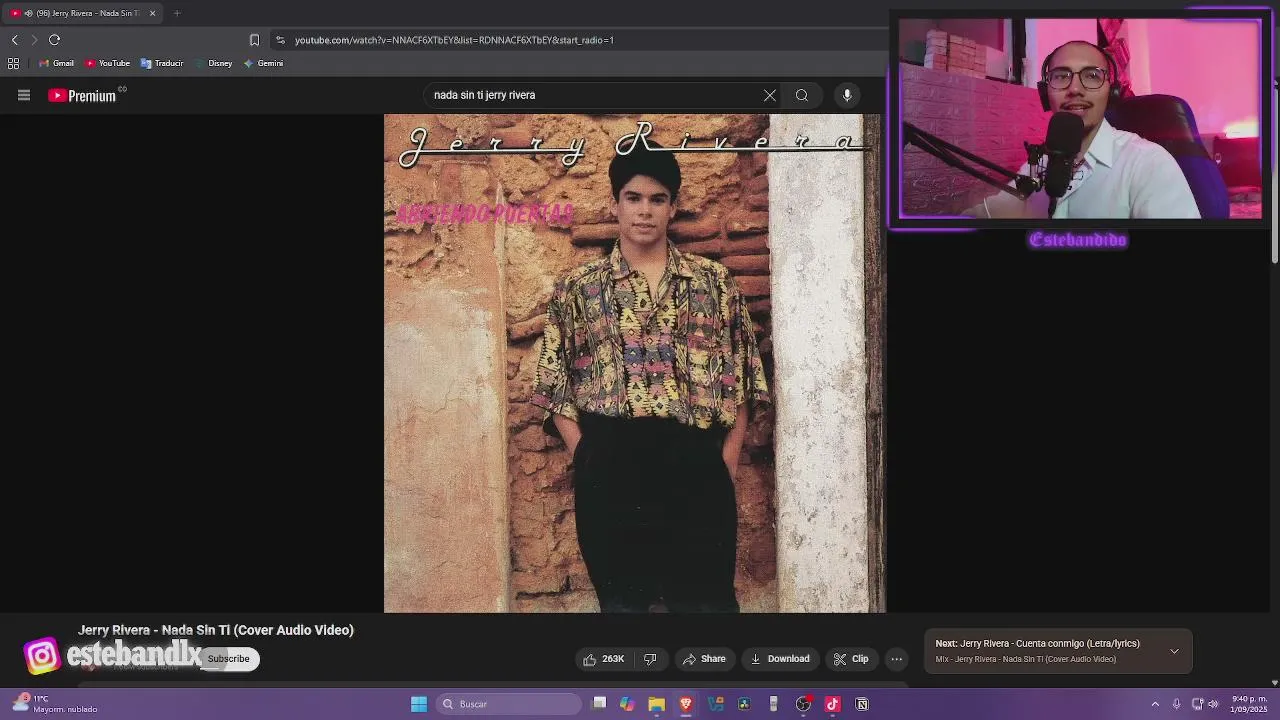The height and width of the screenshot is (720, 1280).
Task: Click the browser address bar URL
Action: (x=454, y=40)
